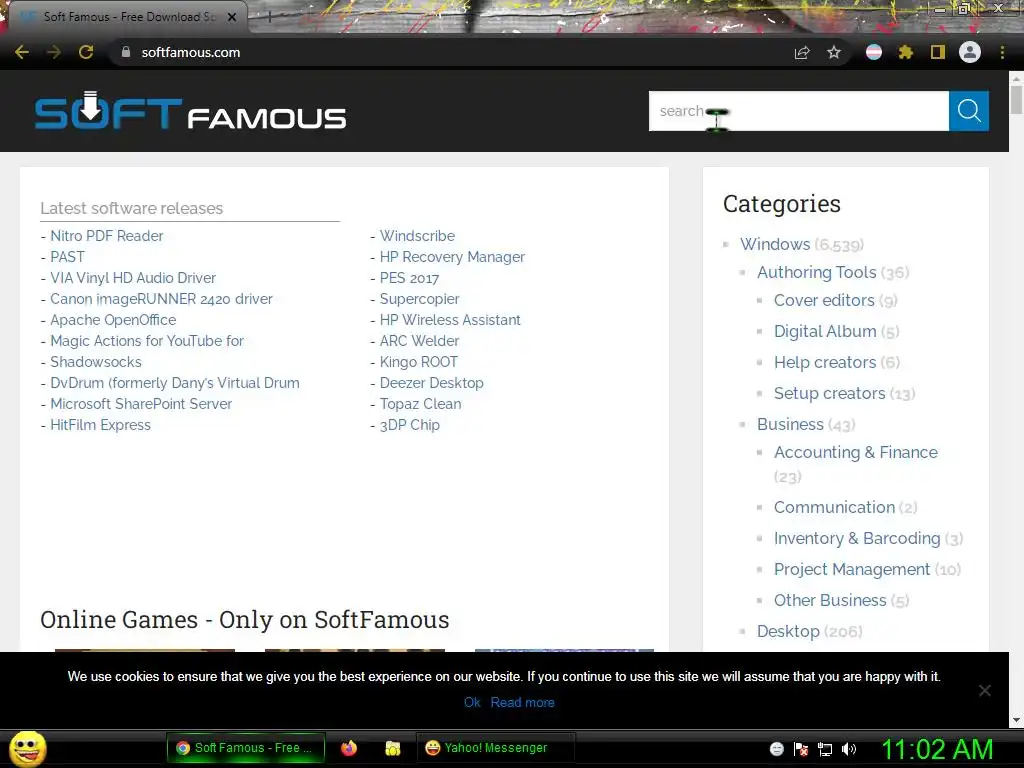Open the Windows category
Screen dimensions: 1024x768
[x=775, y=244]
